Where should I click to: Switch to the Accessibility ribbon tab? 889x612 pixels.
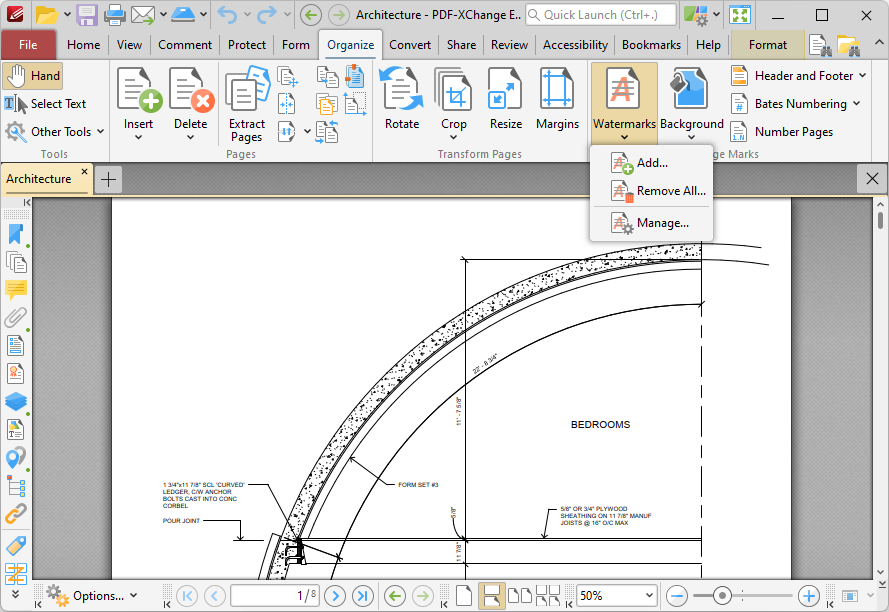(x=575, y=45)
